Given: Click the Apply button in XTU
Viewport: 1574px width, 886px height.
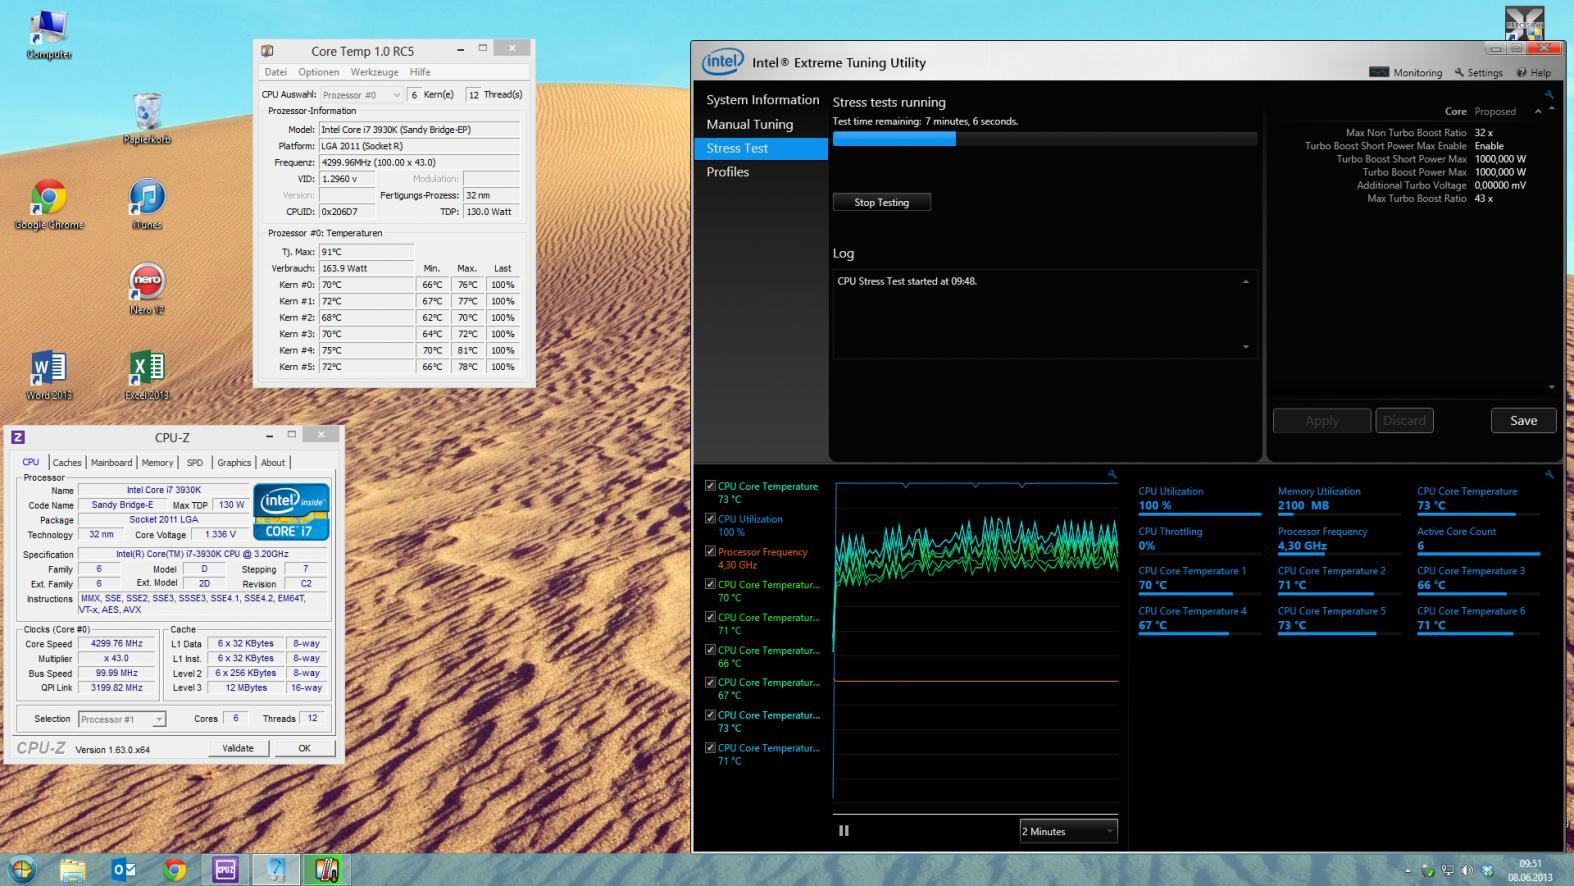Looking at the screenshot, I should tap(1321, 420).
